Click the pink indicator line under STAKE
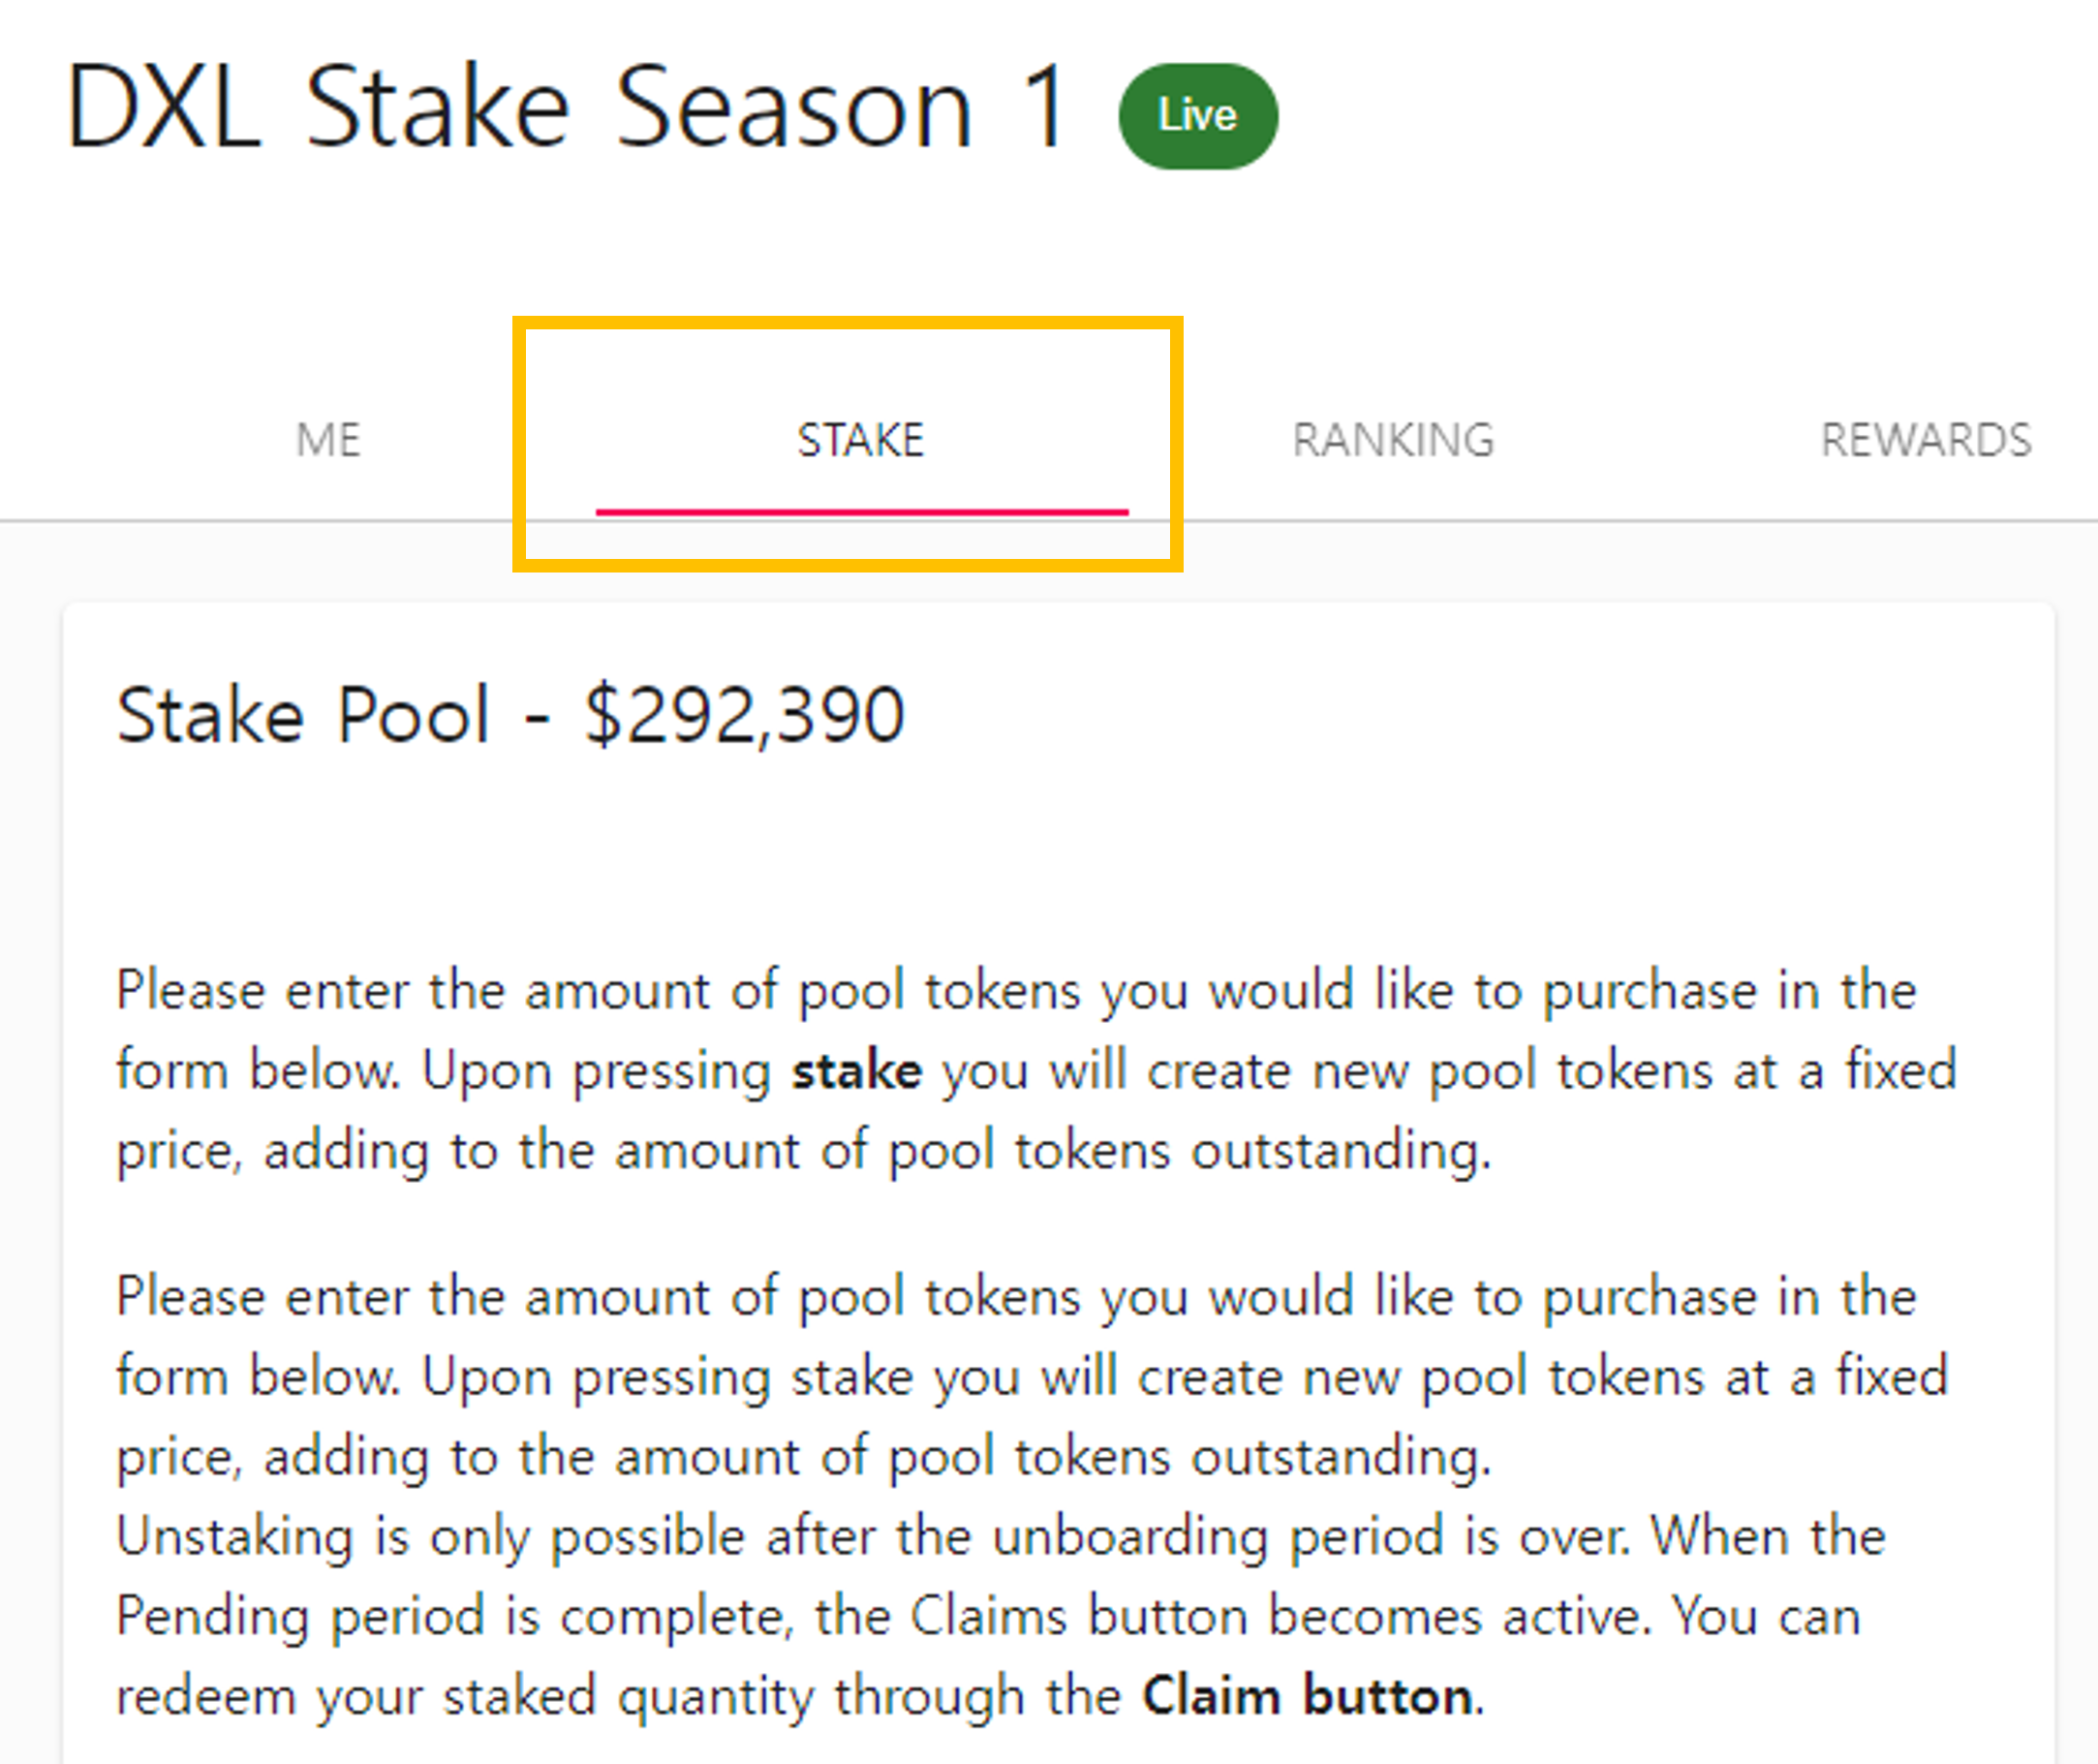 861,512
